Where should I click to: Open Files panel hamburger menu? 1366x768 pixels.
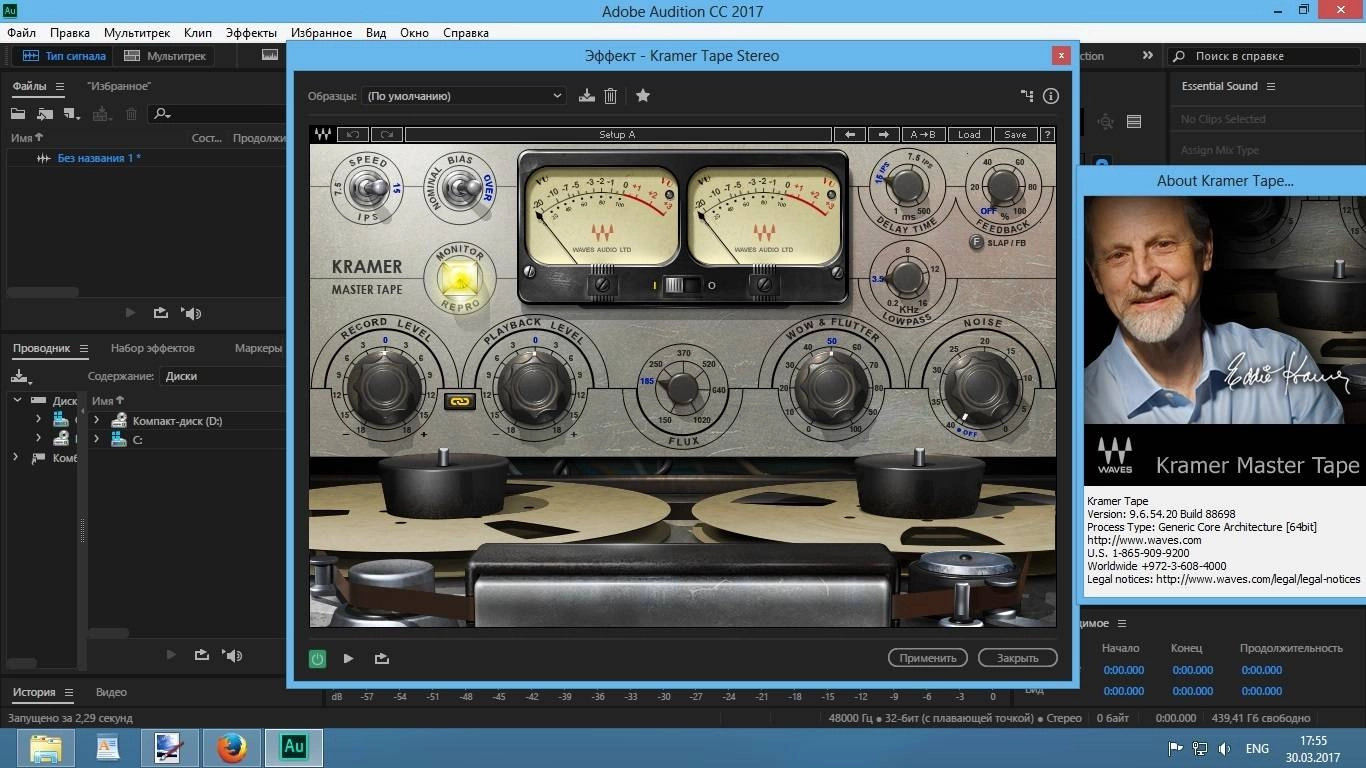60,87
